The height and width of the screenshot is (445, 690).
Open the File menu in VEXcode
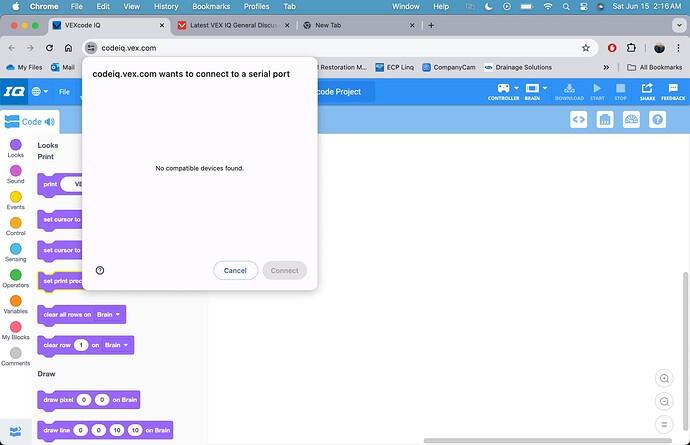(x=64, y=92)
